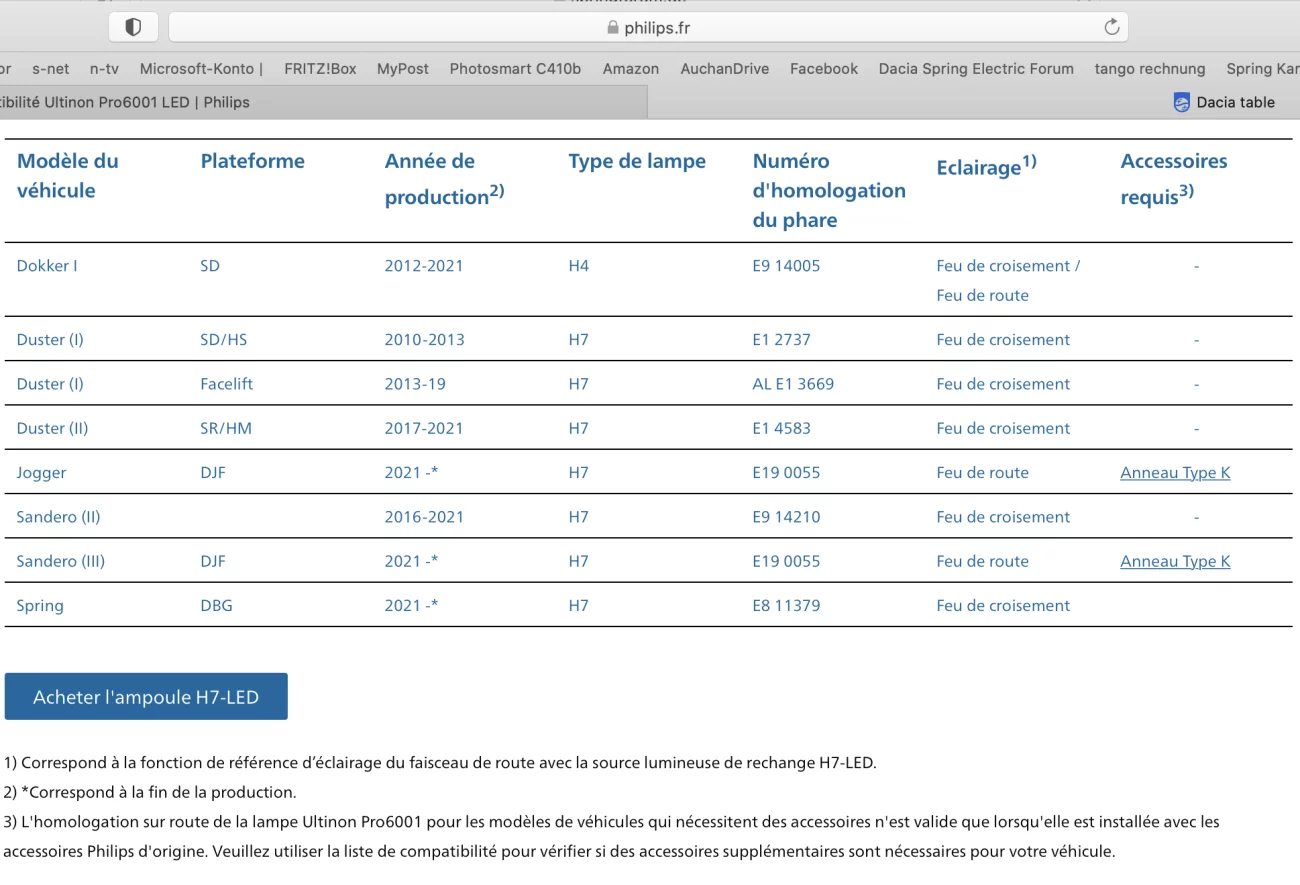Screen dimensions: 1300x885
Task: Open the Photosmart C410b bookmark
Action: 515,69
